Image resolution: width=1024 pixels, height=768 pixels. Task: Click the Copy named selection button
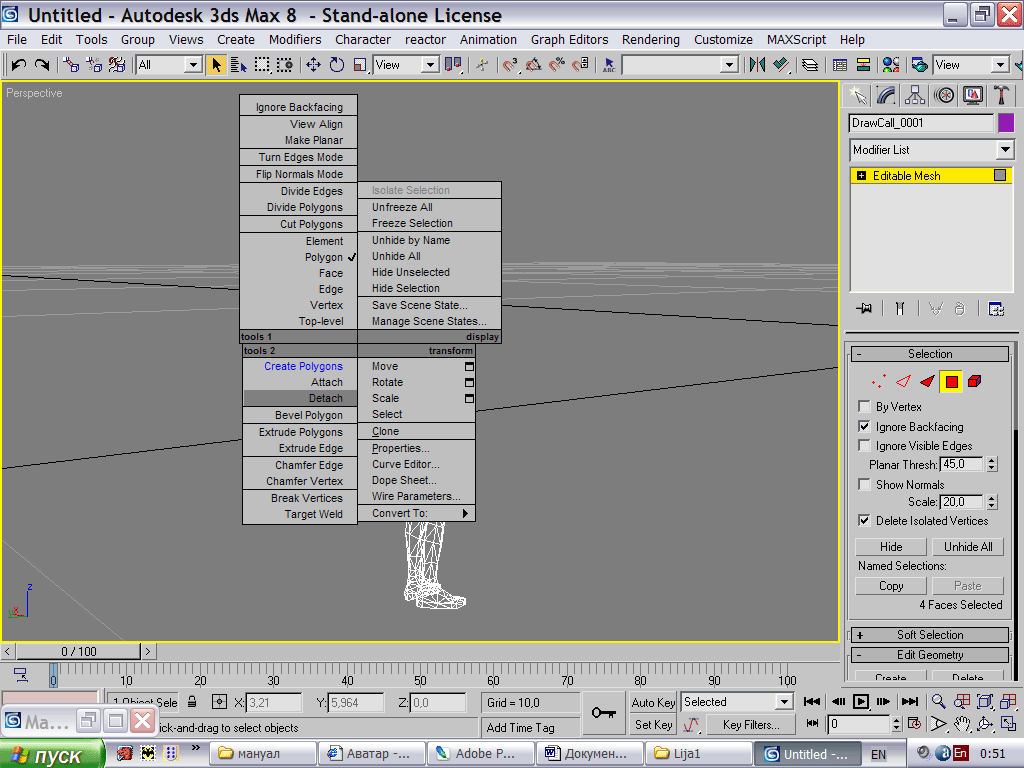pyautogui.click(x=891, y=586)
